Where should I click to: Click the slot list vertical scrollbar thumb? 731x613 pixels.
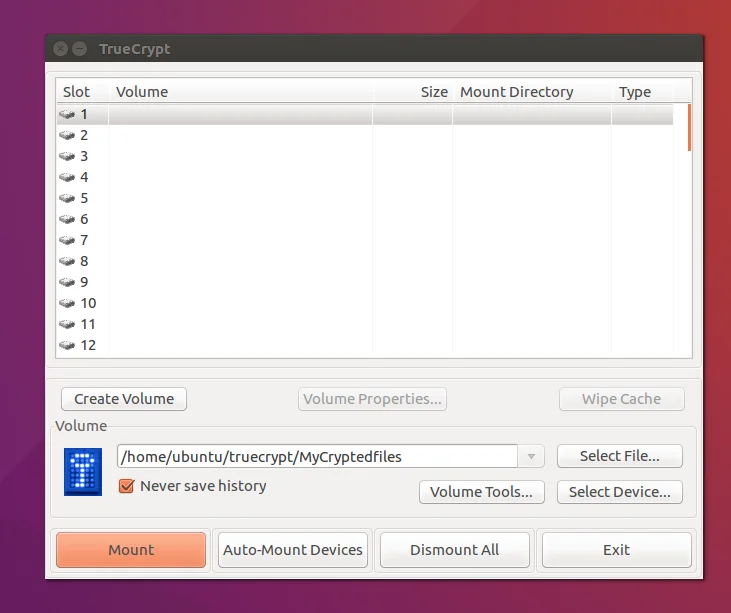click(690, 127)
